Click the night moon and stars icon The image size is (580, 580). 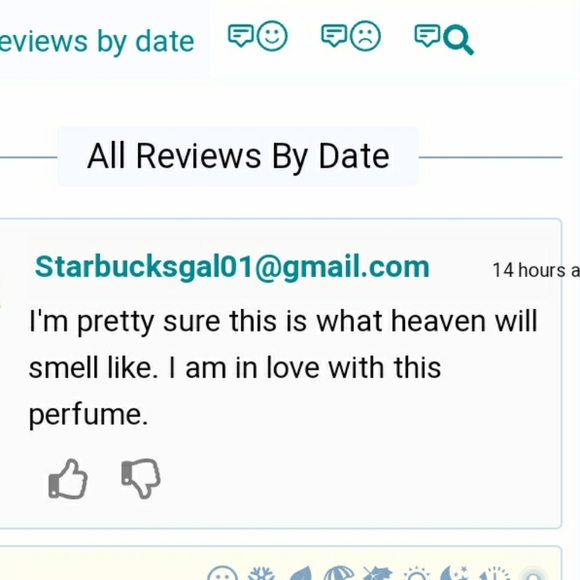point(456,574)
